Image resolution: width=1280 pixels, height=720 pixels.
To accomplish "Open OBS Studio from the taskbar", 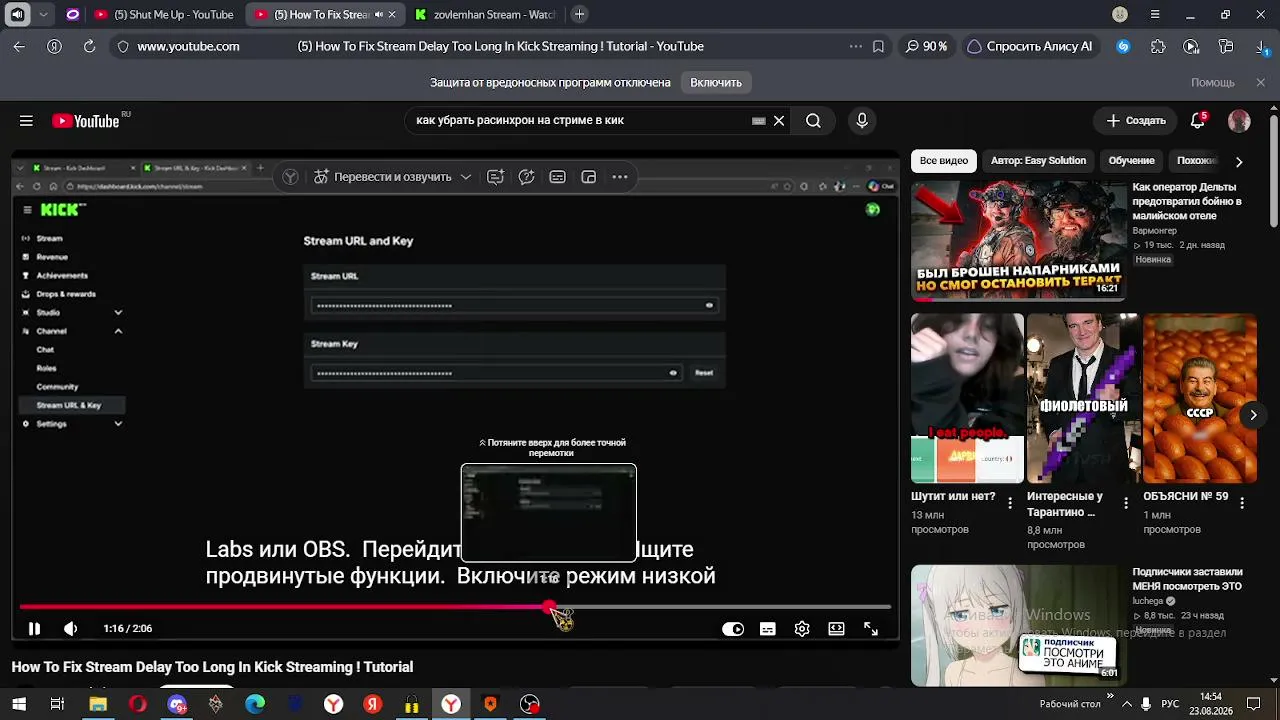I will 530,704.
